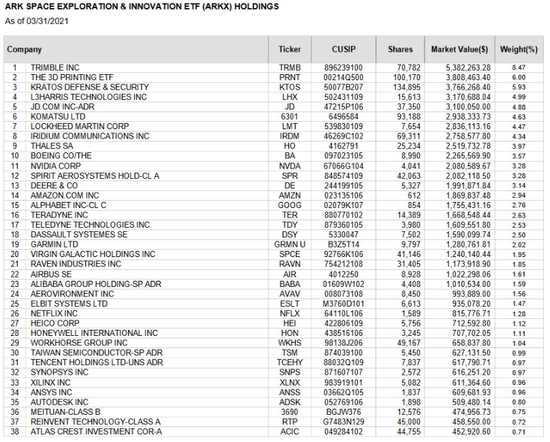This screenshot has width=550, height=442.
Task: Click AUTODESK INC company name
Action: (59, 402)
